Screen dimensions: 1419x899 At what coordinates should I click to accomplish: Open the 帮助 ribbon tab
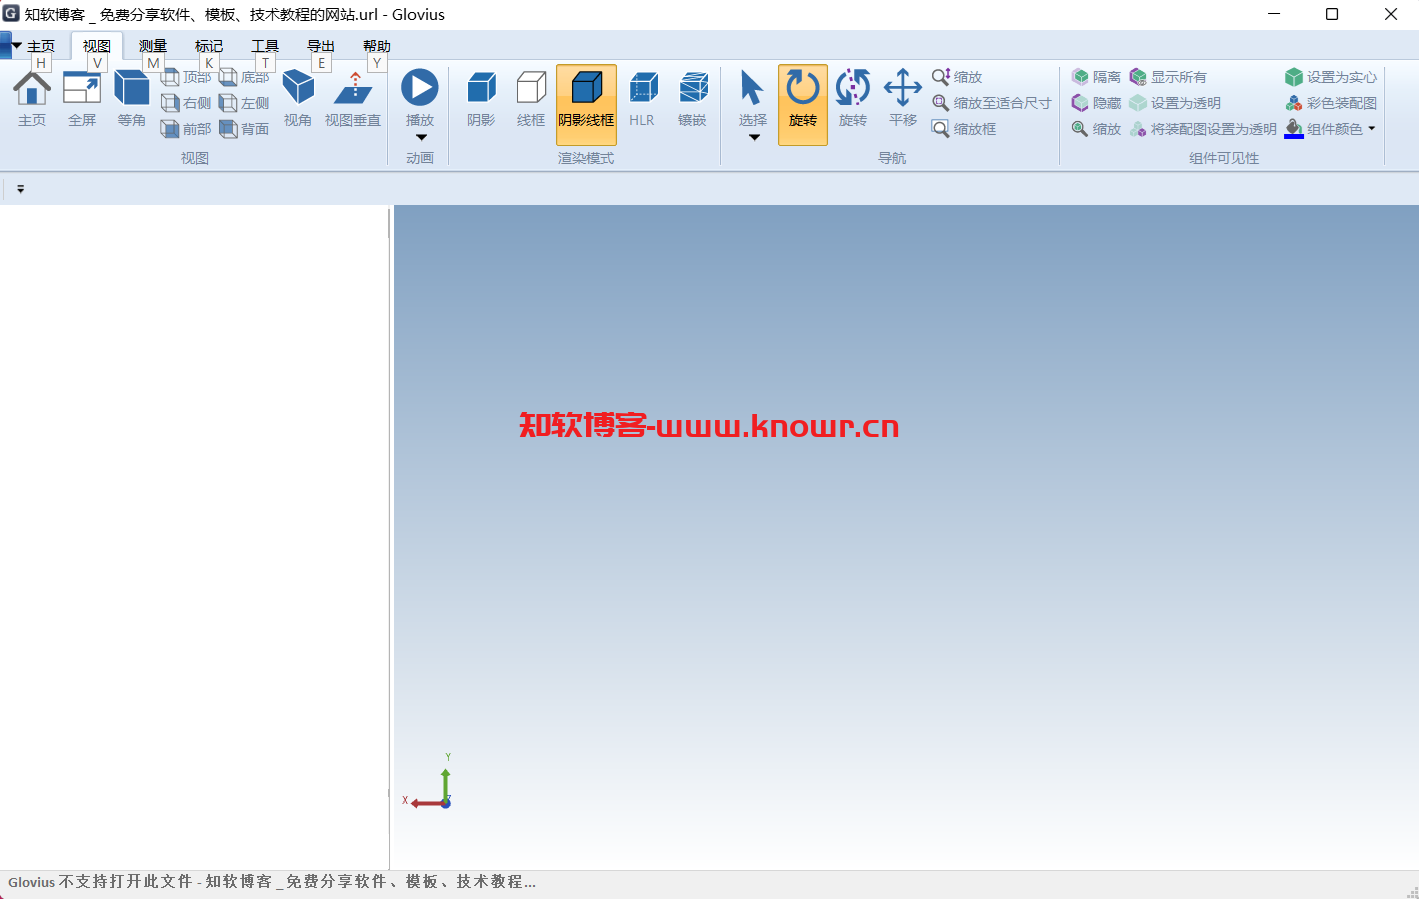(x=377, y=46)
